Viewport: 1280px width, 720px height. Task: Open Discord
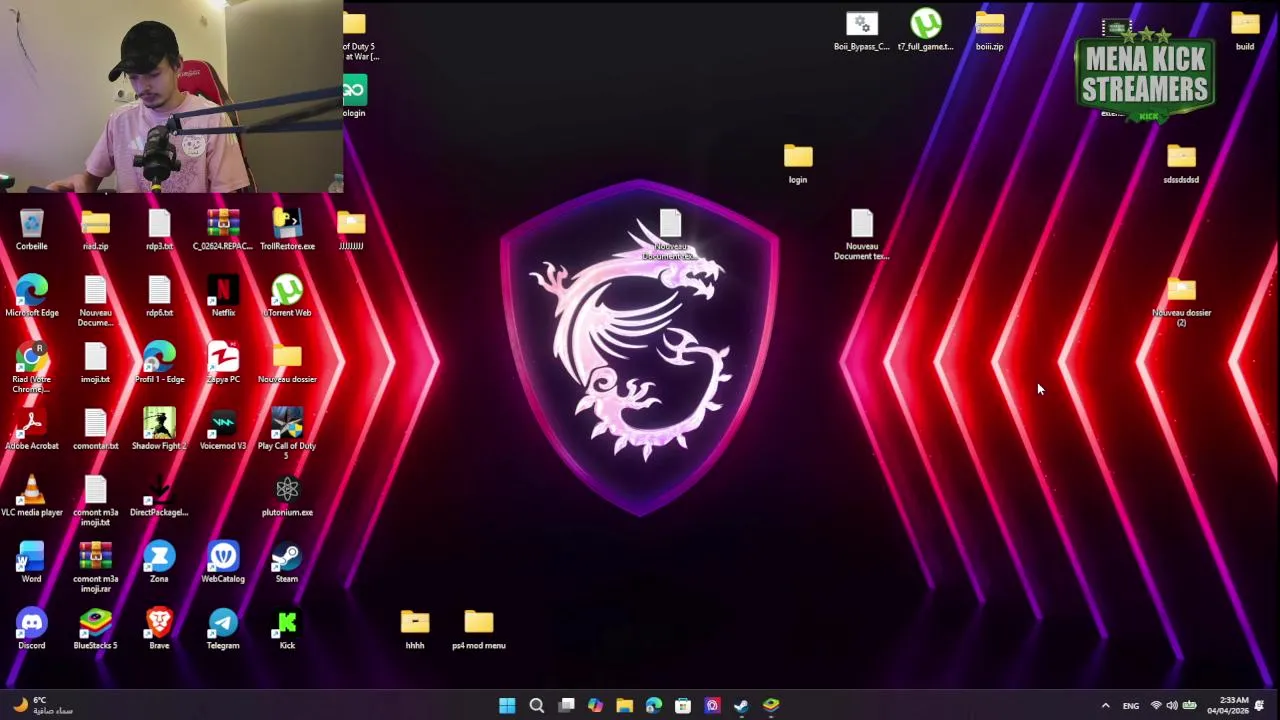(x=31, y=629)
